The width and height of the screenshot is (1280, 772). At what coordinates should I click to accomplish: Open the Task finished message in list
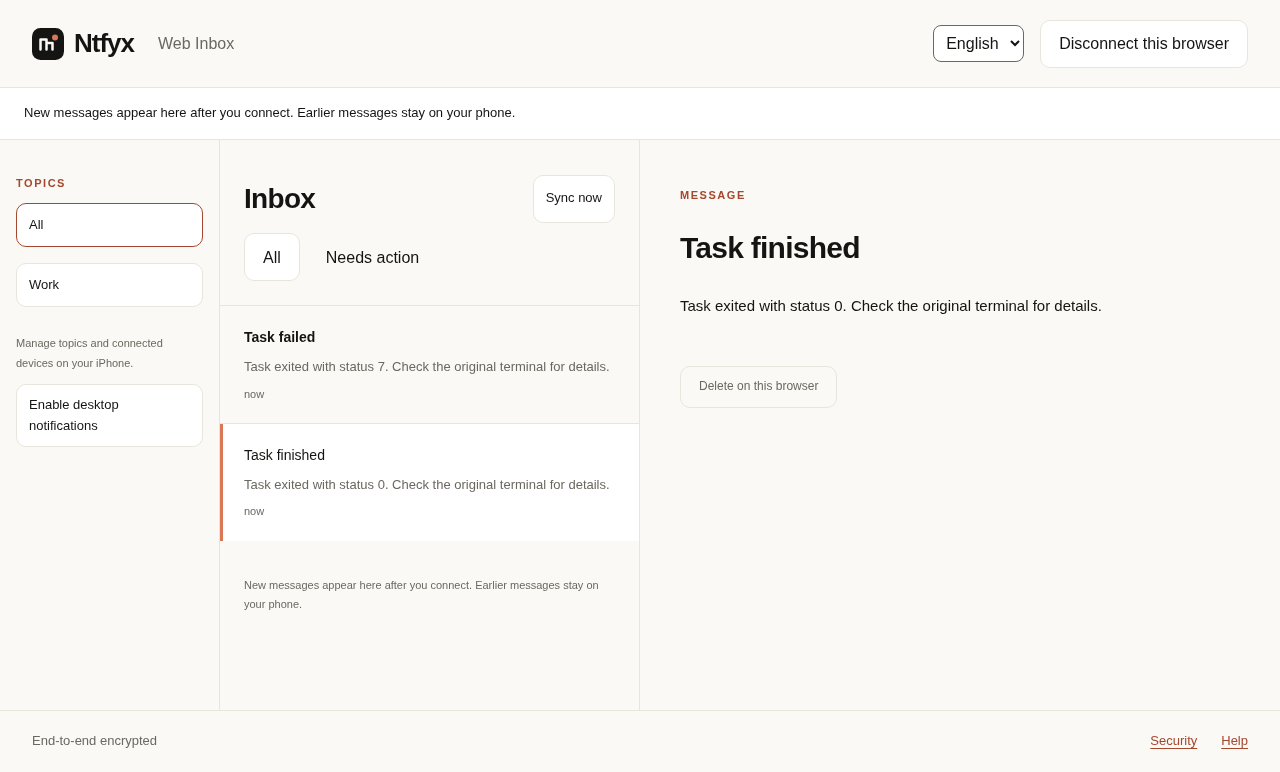[x=429, y=482]
